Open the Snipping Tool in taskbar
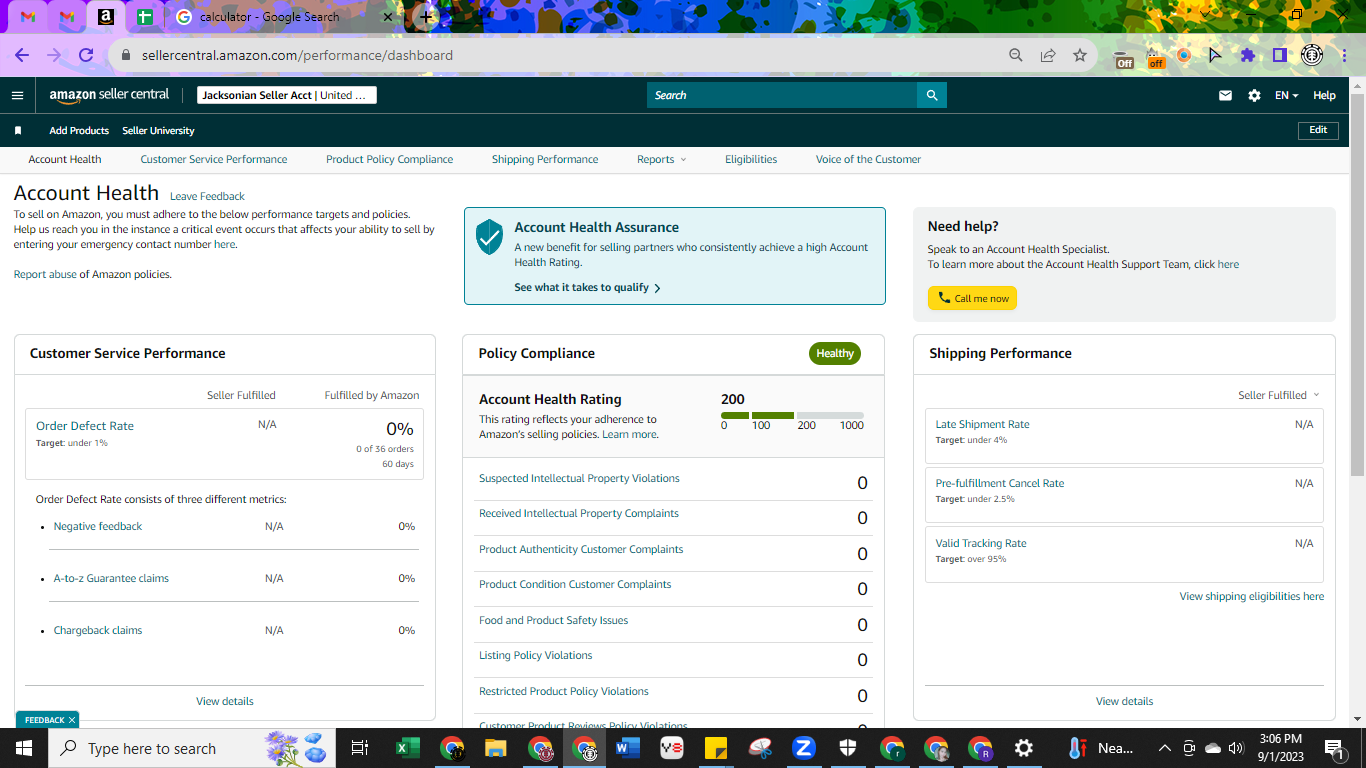1366x768 pixels. point(760,748)
